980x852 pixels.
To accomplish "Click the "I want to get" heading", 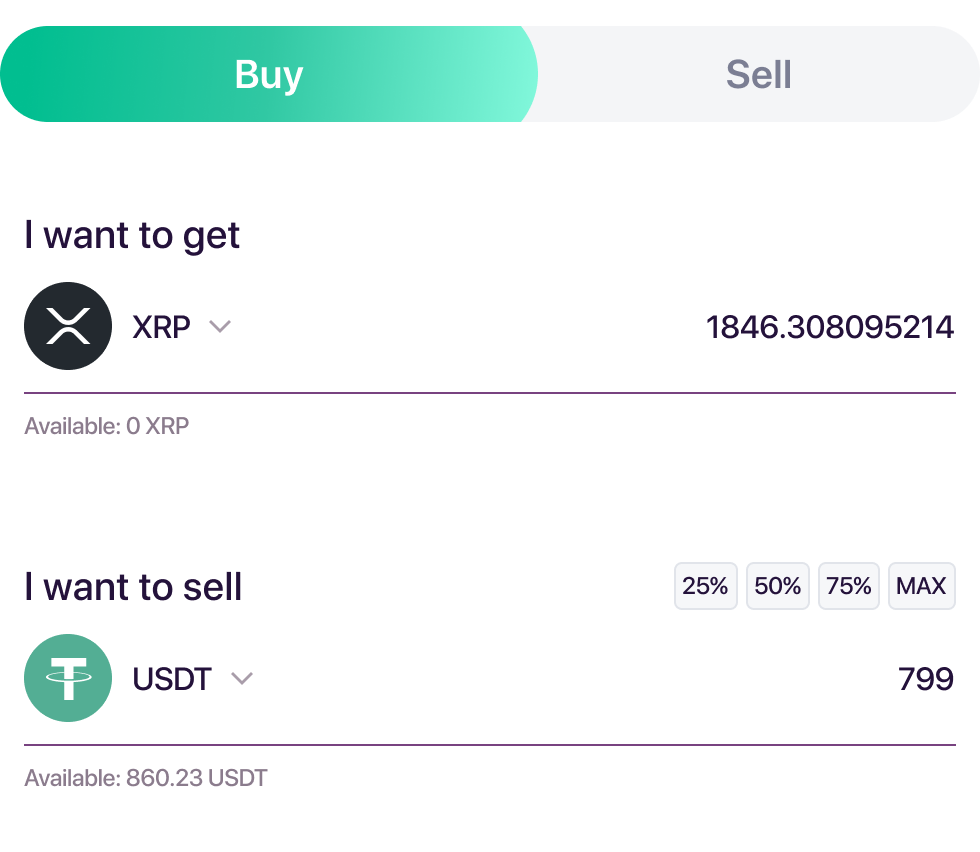I will tap(132, 235).
